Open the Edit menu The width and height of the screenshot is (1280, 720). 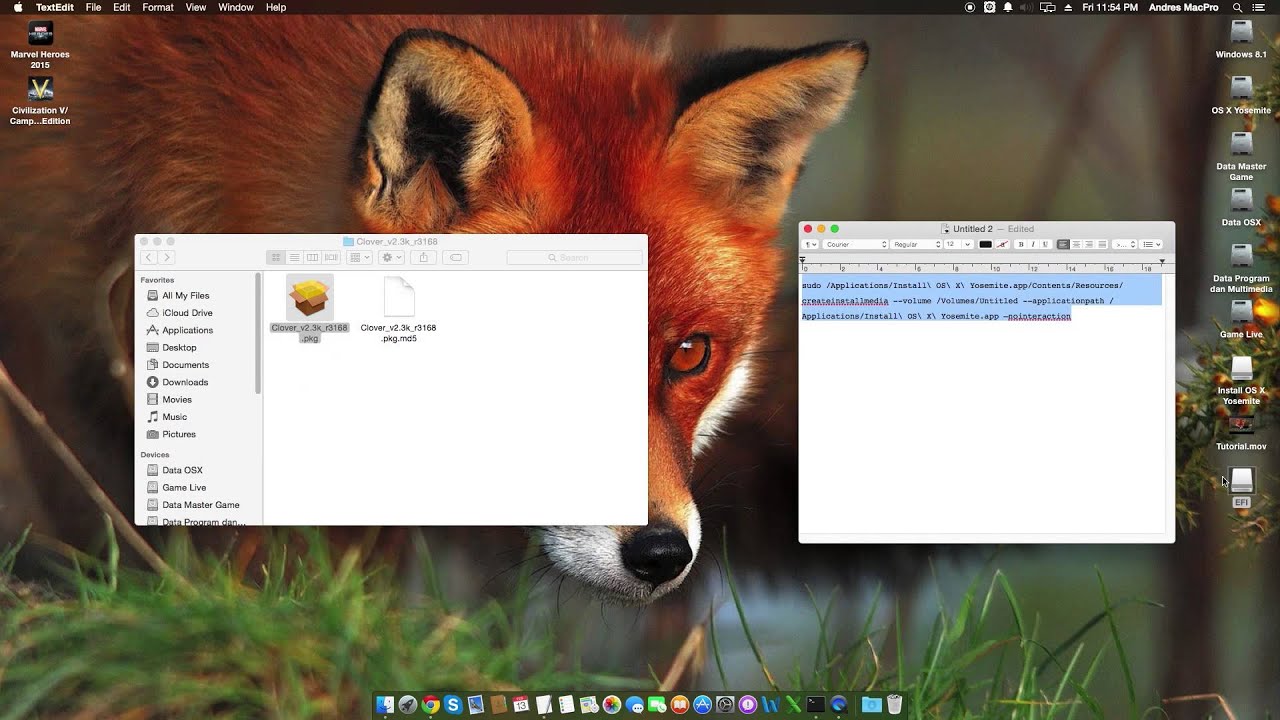(122, 7)
